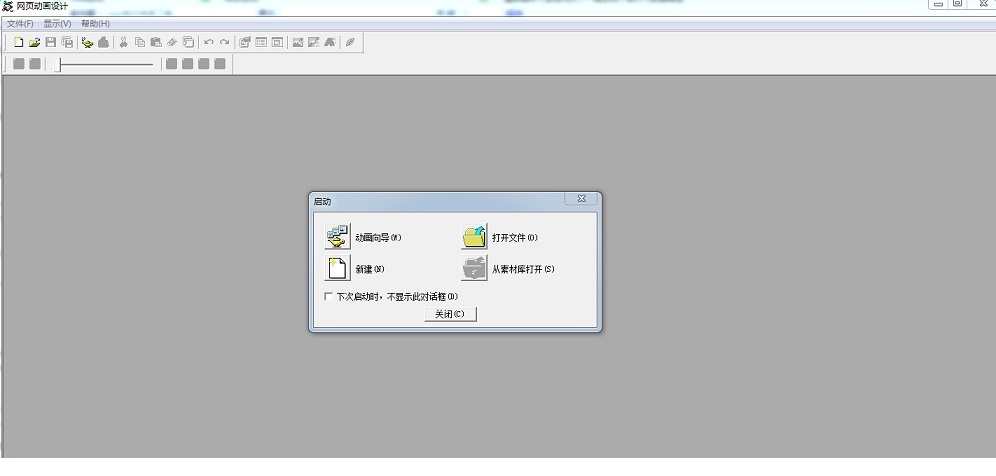Click Open File folder icon in dialog

tap(474, 237)
